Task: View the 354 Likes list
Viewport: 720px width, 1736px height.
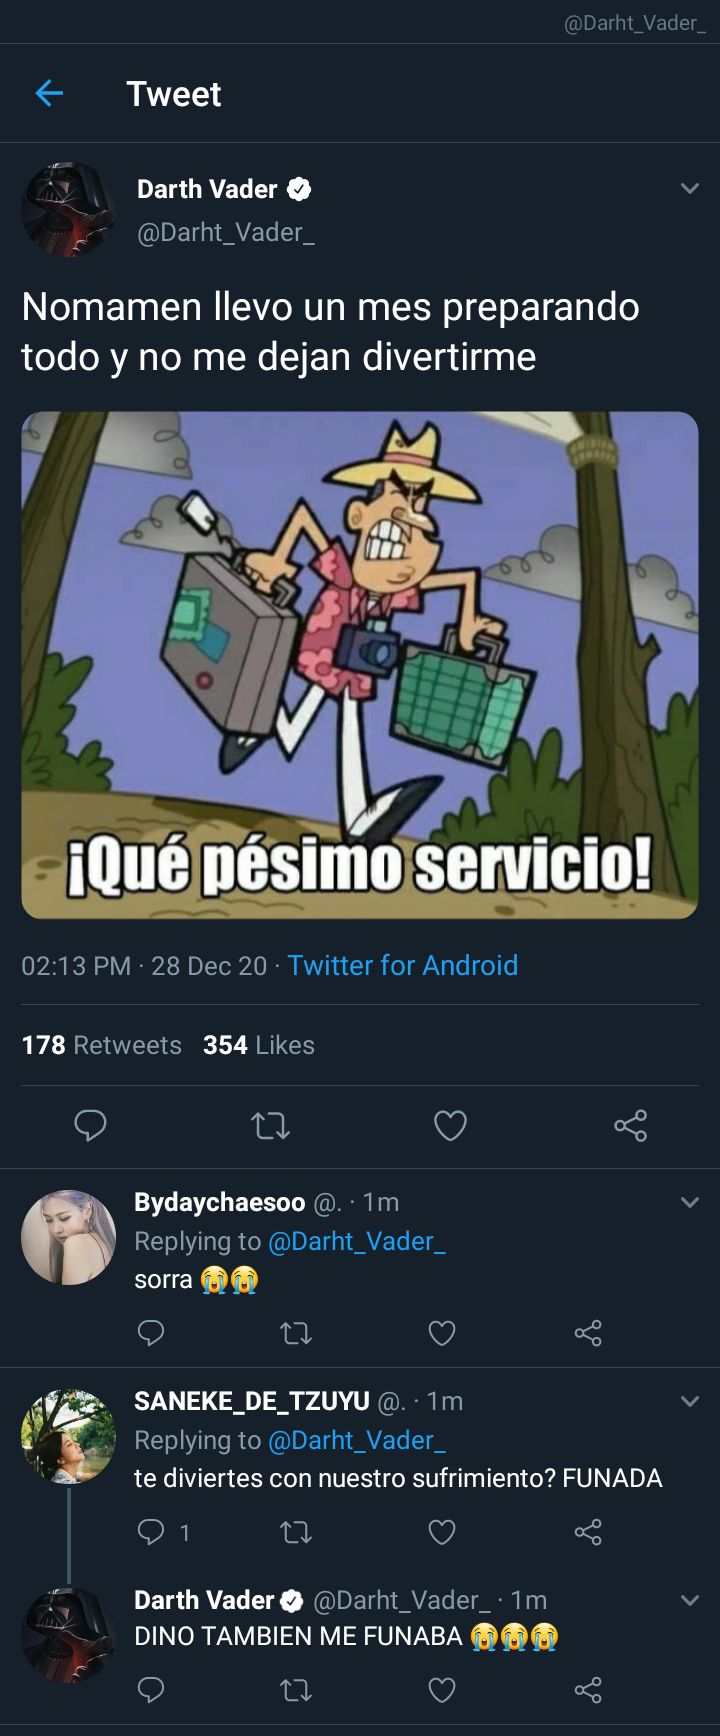Action: click(x=259, y=1045)
